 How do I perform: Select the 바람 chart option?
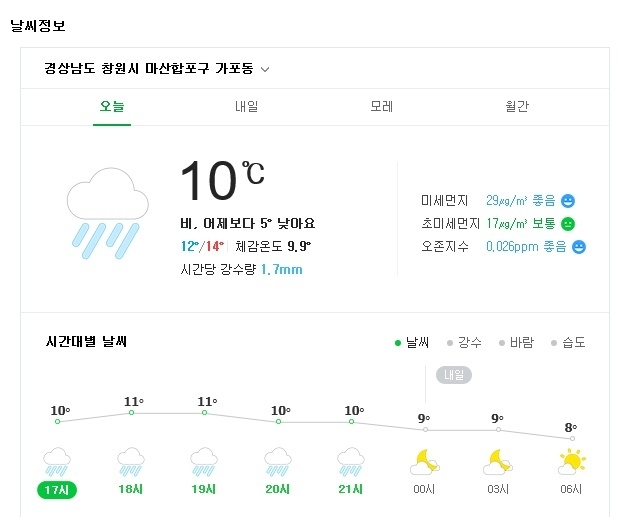(516, 343)
